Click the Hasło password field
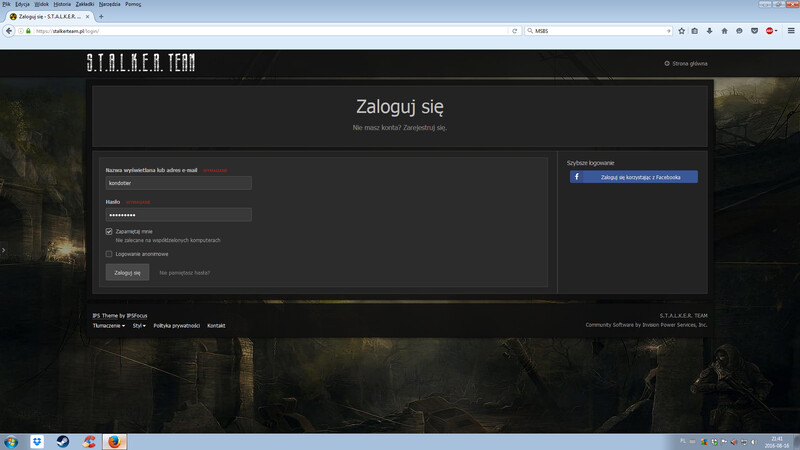 (178, 215)
